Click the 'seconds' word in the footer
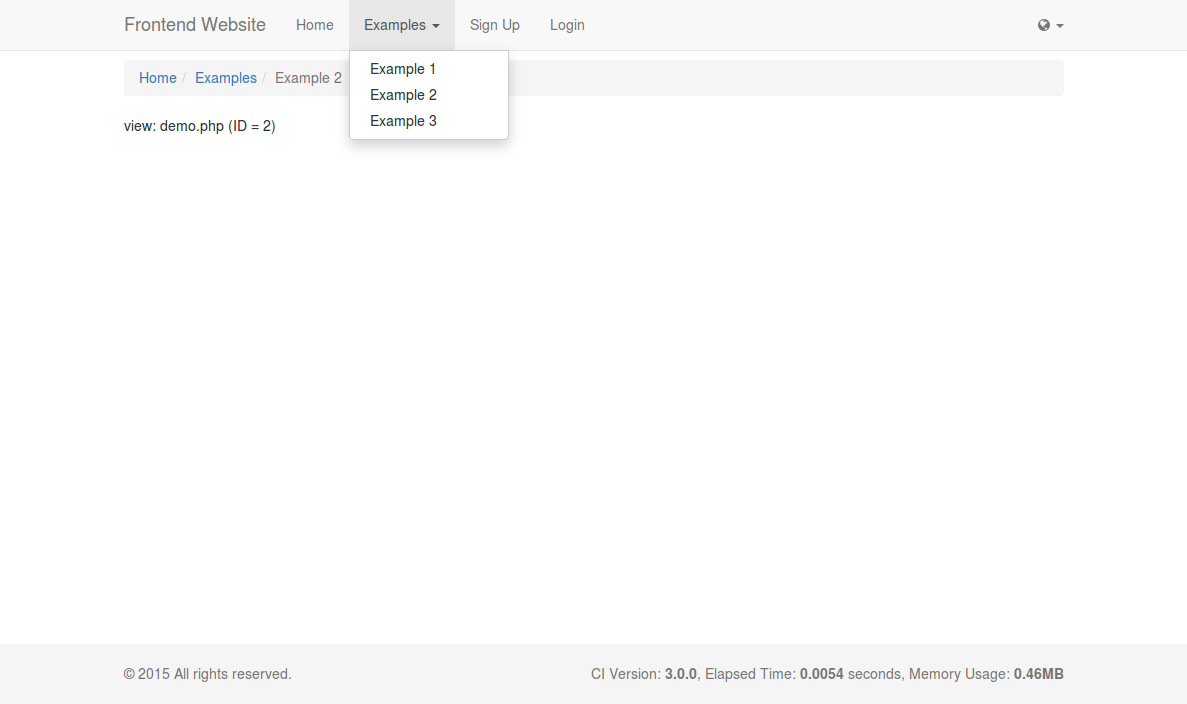Screen dimensions: 1187x704 874,674
